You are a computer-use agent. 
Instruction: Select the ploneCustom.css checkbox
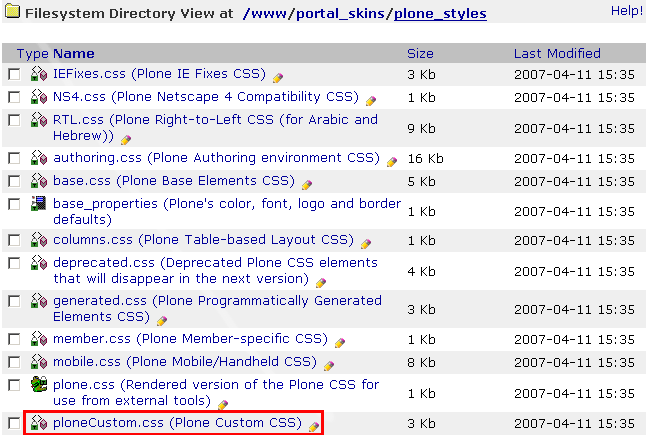[x=14, y=424]
